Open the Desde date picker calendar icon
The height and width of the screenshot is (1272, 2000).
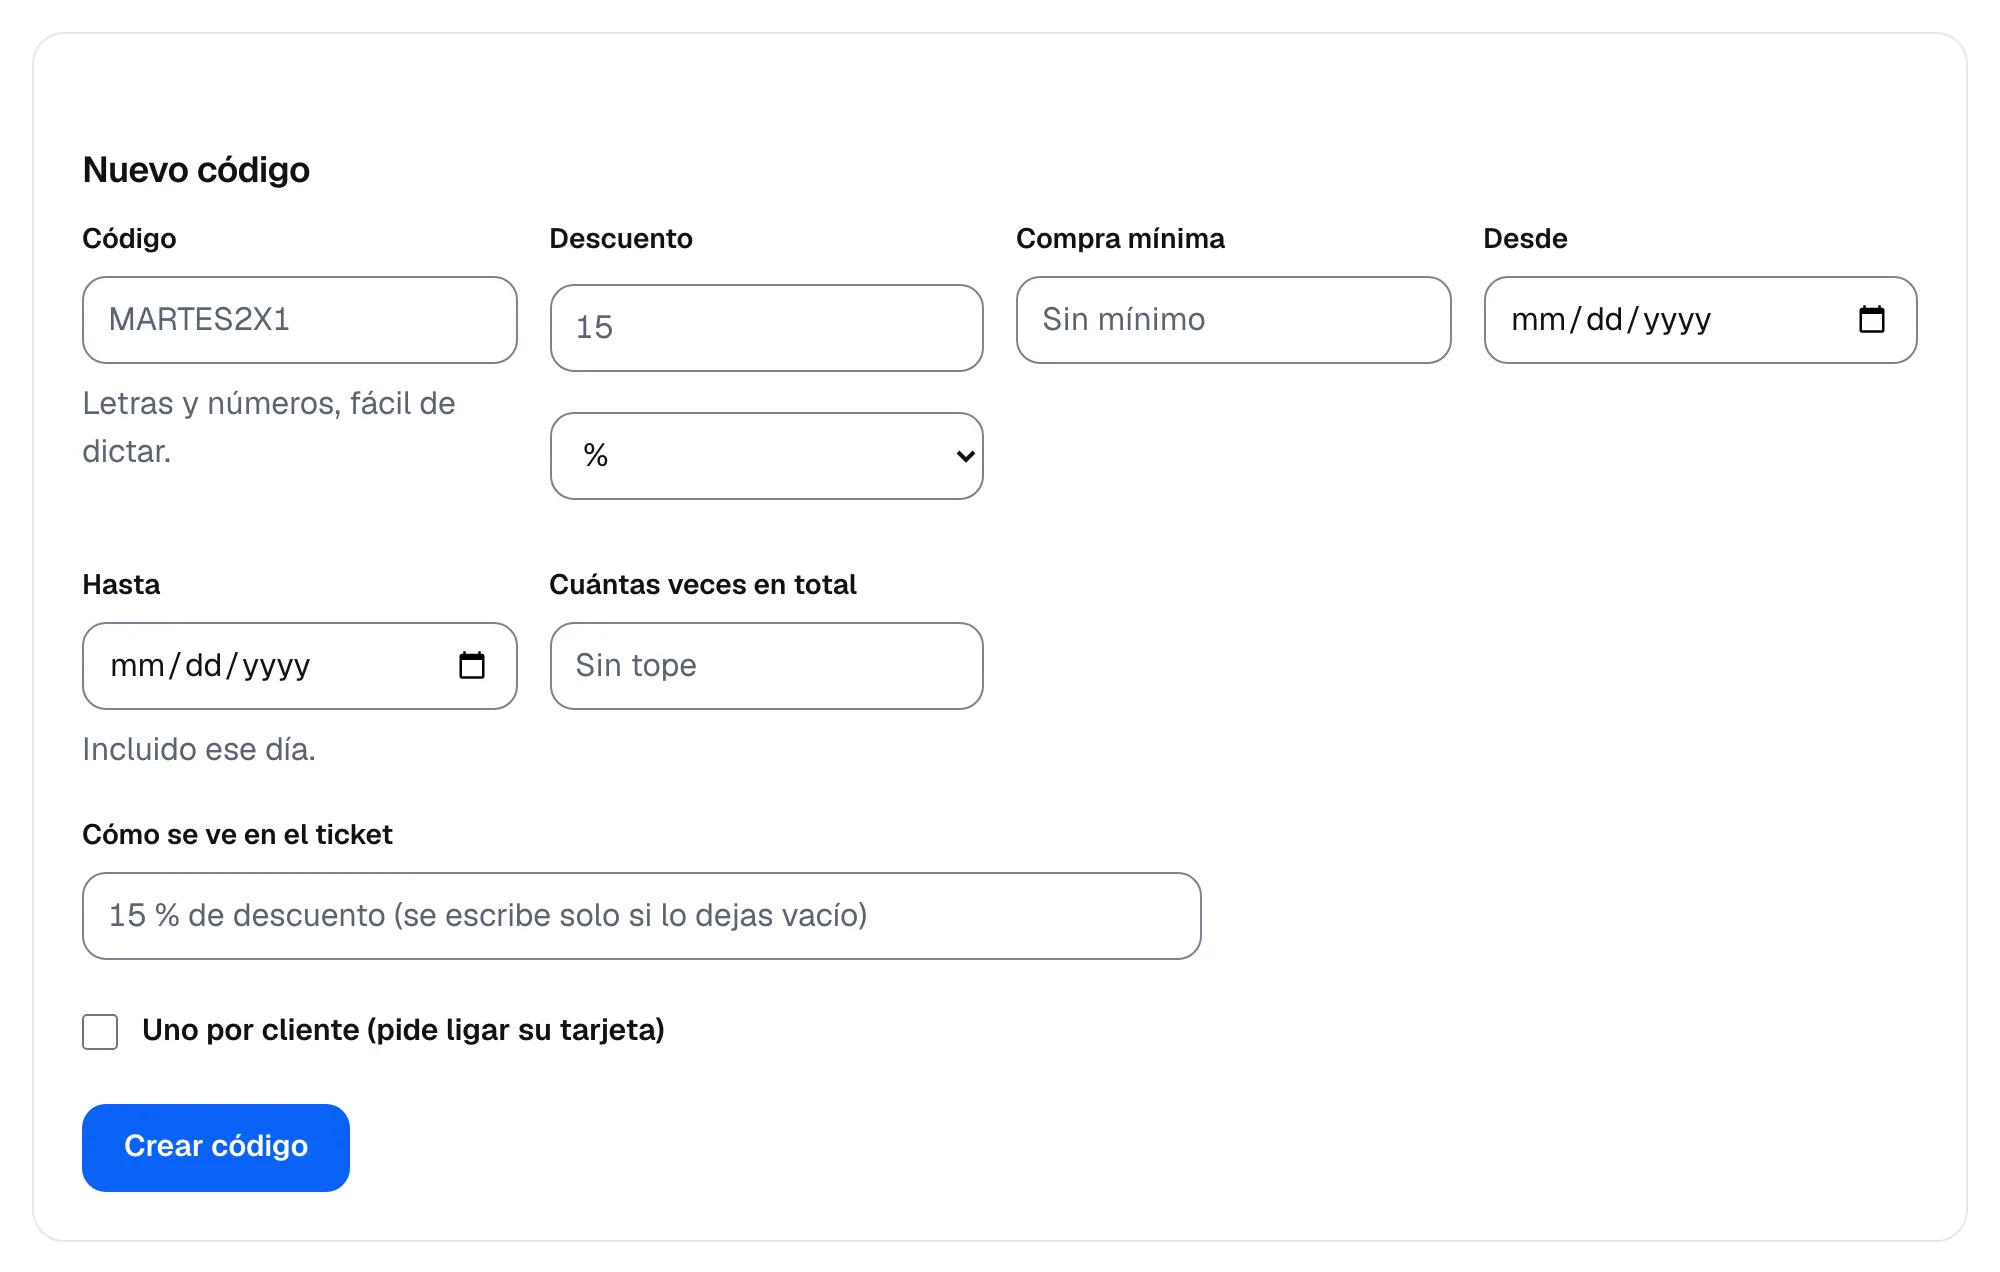tap(1871, 320)
